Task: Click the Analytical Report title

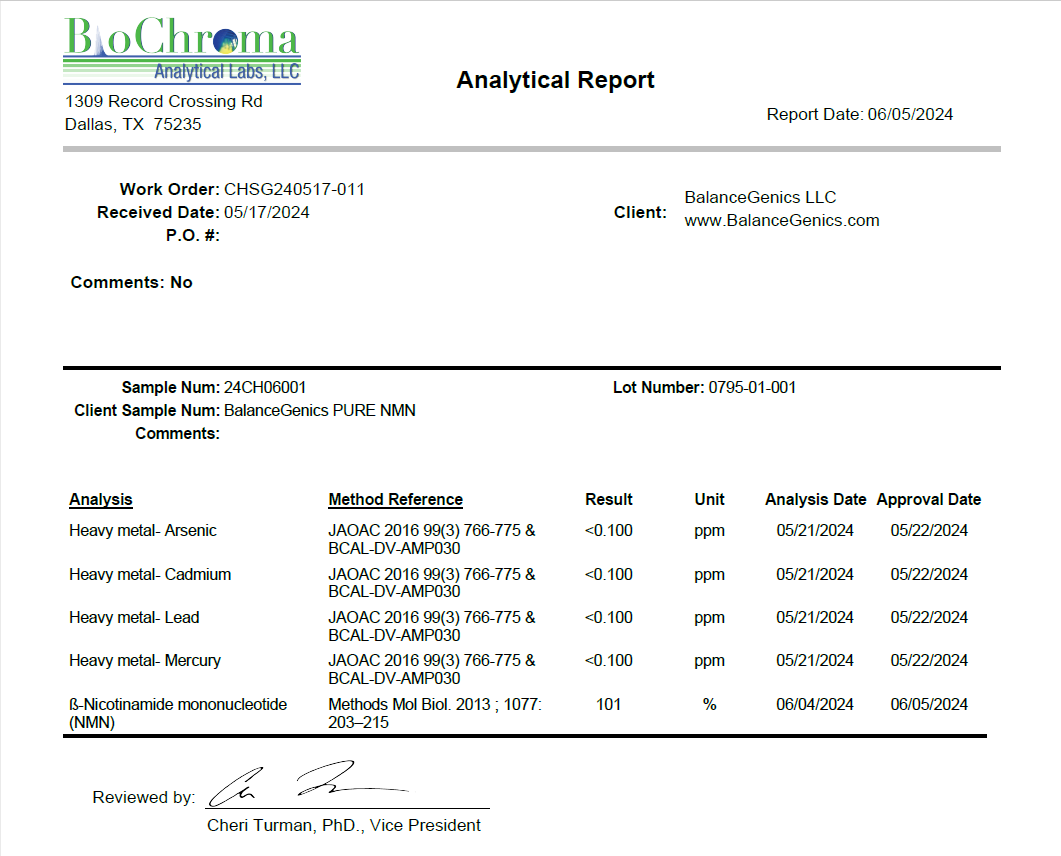Action: (x=555, y=81)
